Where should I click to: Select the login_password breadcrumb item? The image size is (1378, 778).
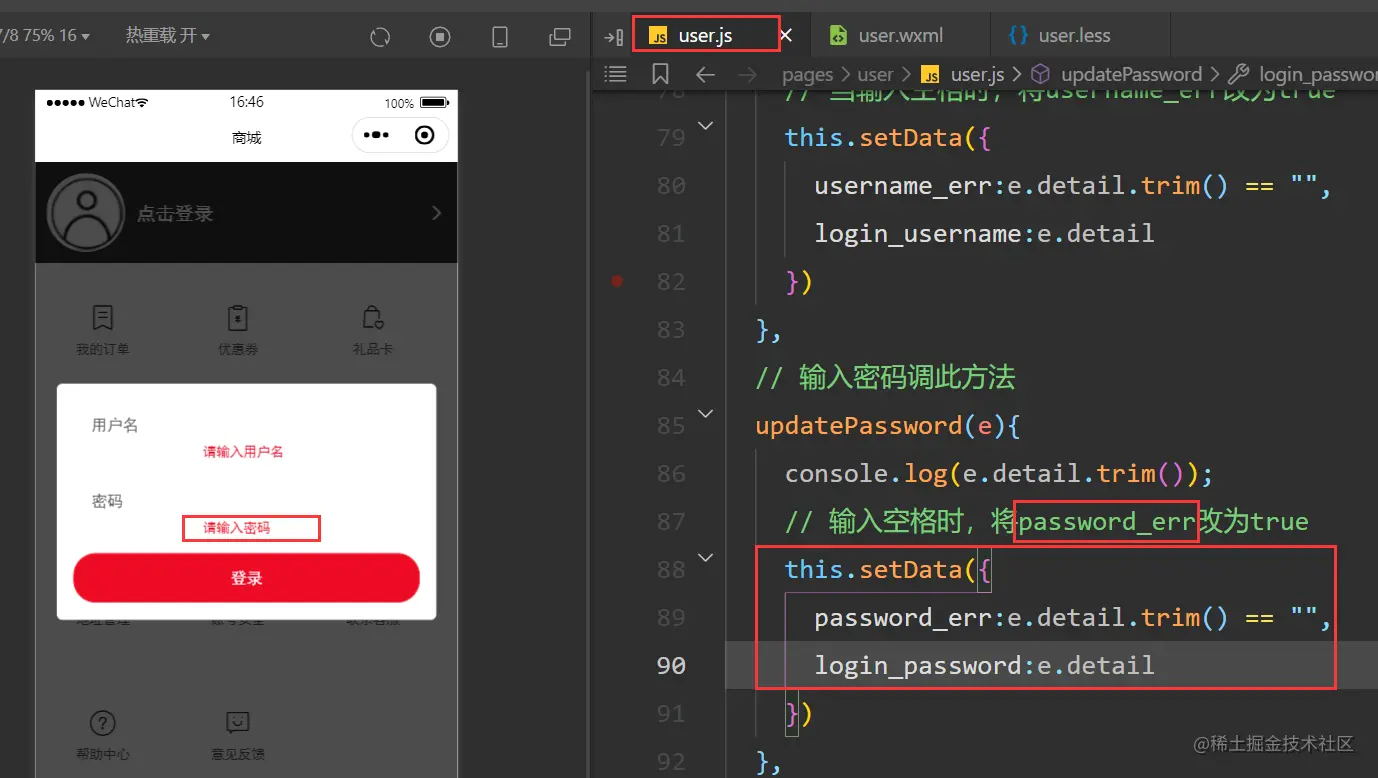coord(1303,75)
